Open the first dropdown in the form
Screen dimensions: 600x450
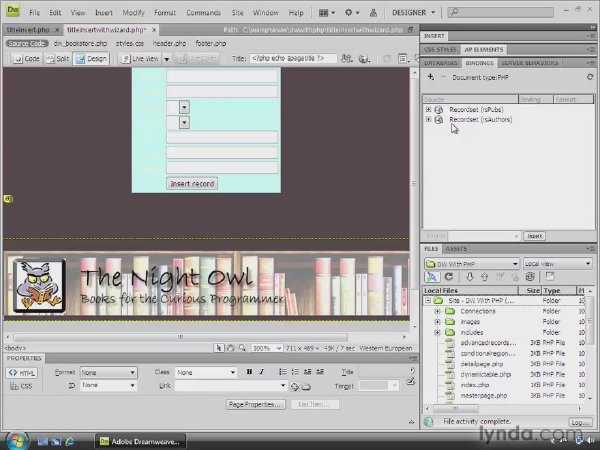pos(184,107)
